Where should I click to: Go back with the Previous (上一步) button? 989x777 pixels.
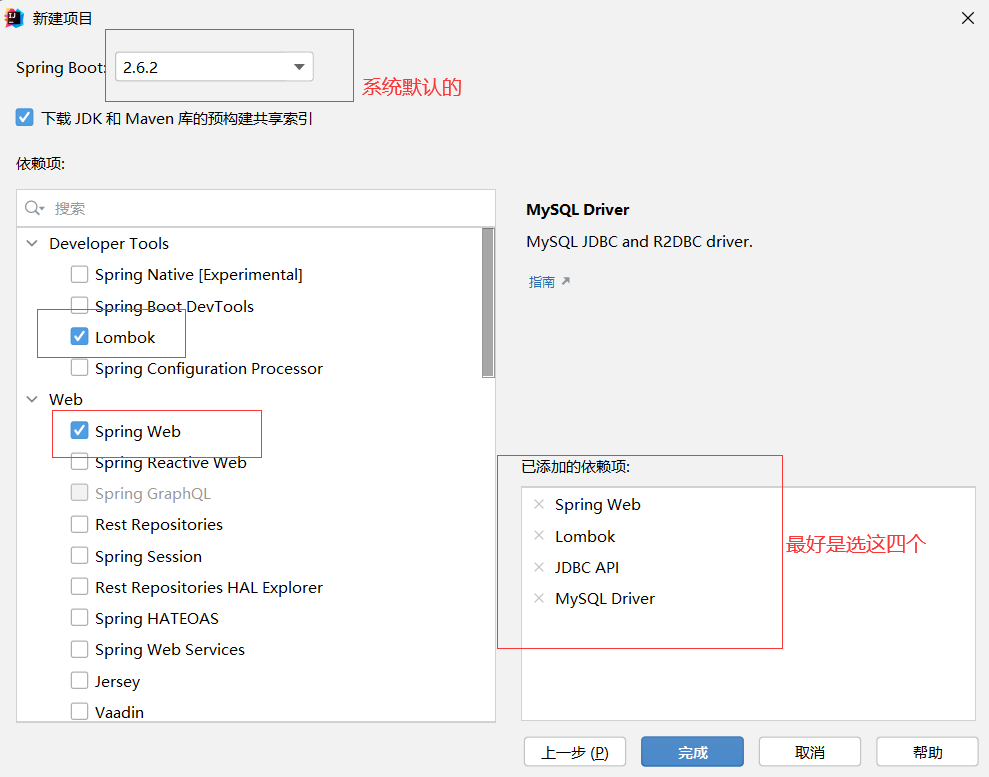click(x=575, y=752)
